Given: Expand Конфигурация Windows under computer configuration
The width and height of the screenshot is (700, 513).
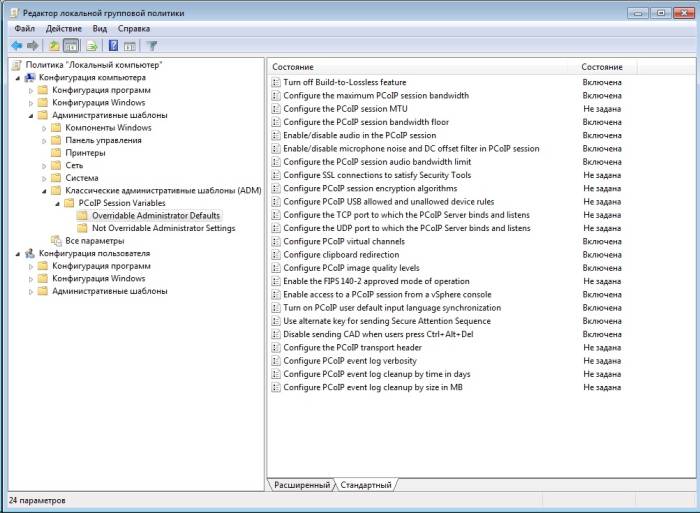Looking at the screenshot, I should point(31,103).
